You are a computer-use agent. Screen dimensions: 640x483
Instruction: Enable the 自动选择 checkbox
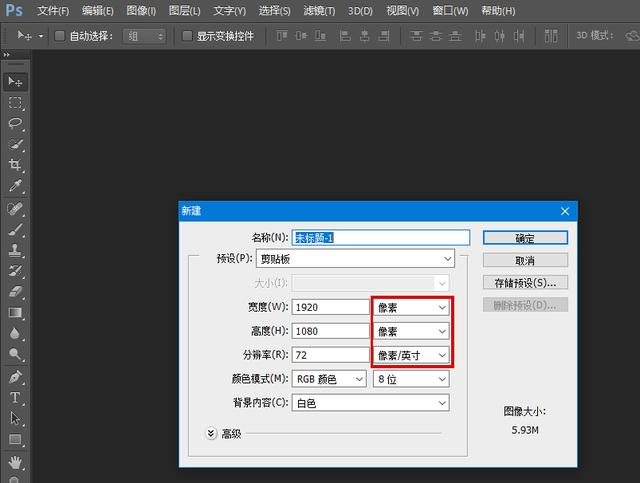tap(60, 36)
